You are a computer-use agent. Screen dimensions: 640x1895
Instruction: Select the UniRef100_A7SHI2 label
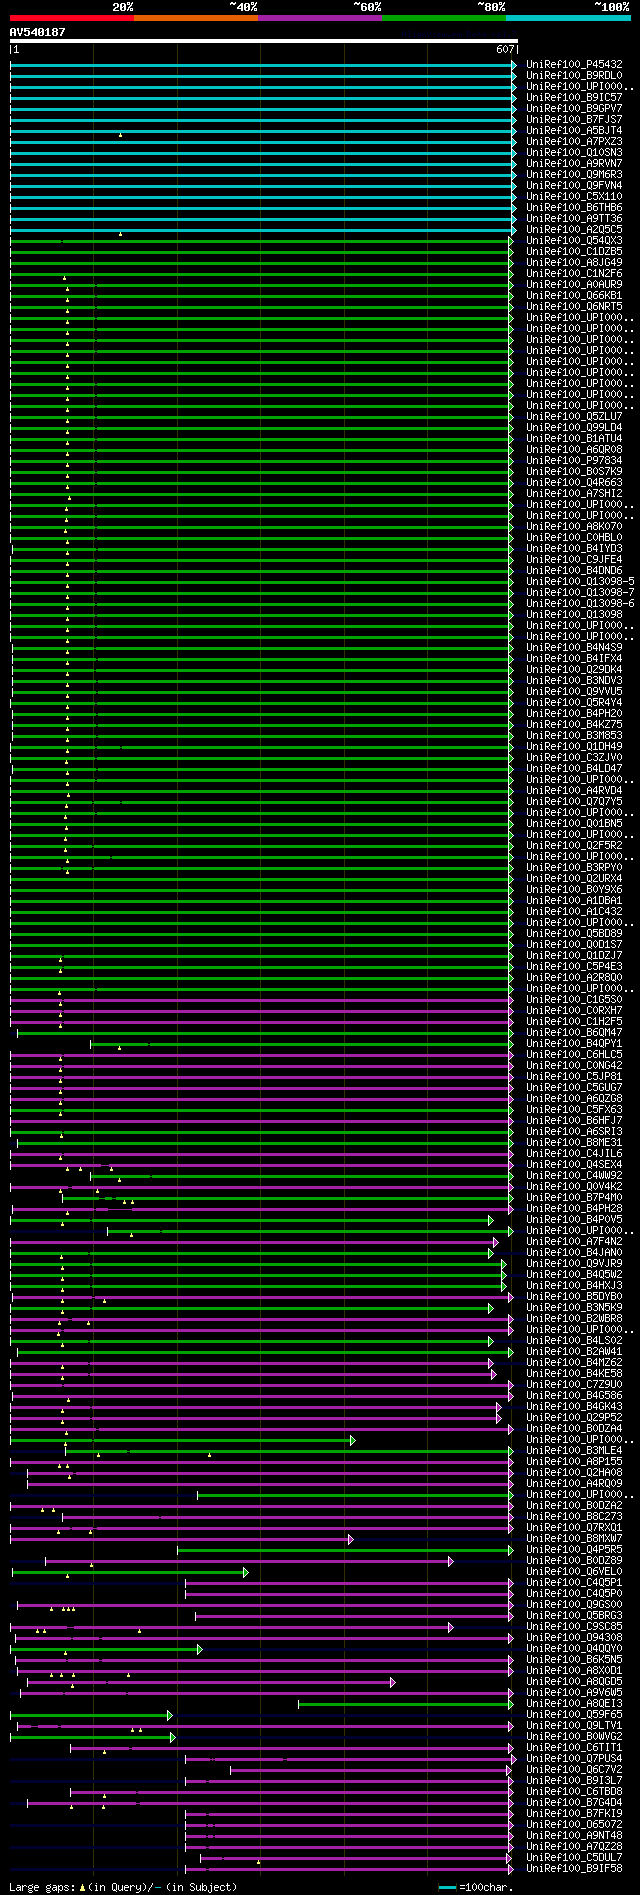(574, 493)
